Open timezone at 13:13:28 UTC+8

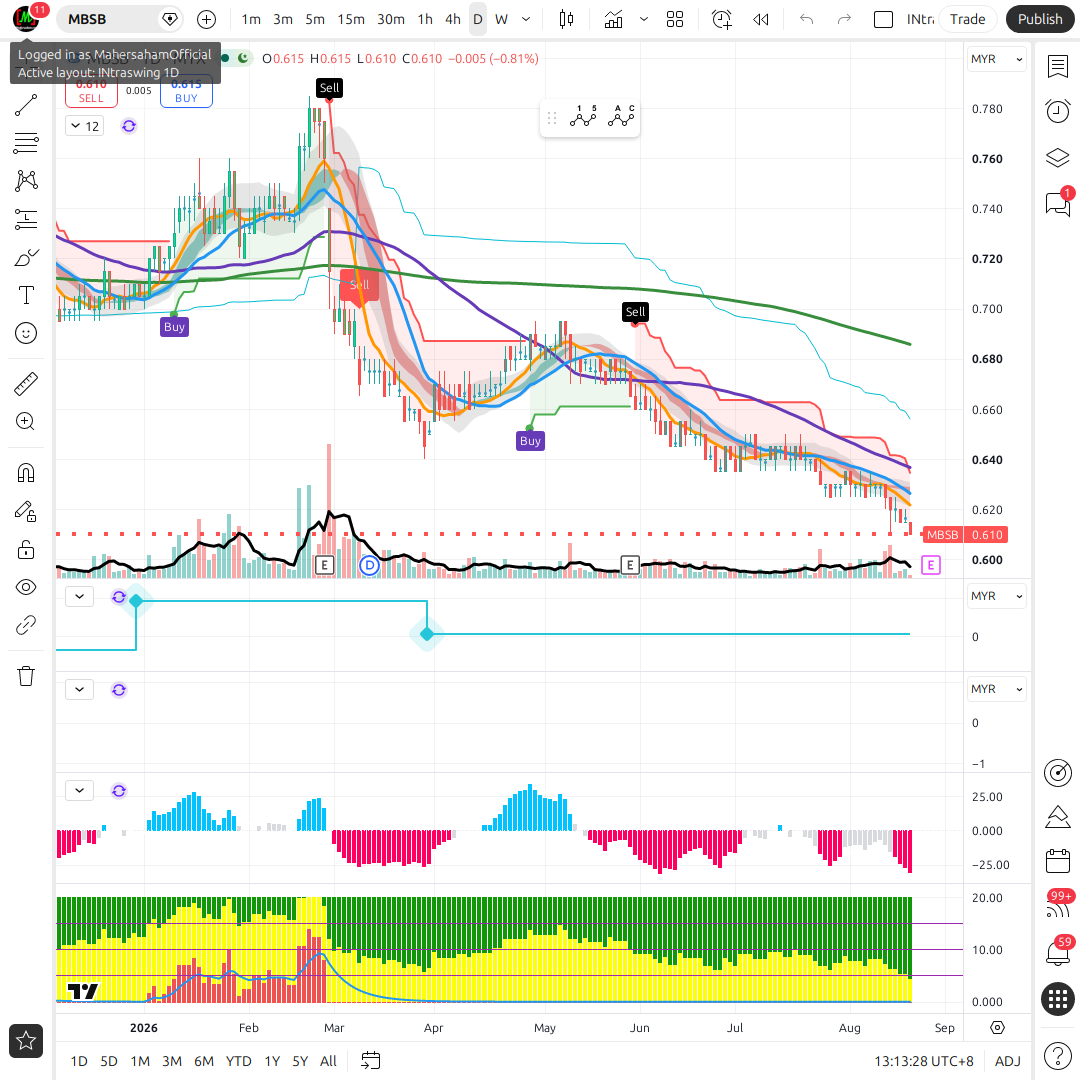[x=924, y=1061]
